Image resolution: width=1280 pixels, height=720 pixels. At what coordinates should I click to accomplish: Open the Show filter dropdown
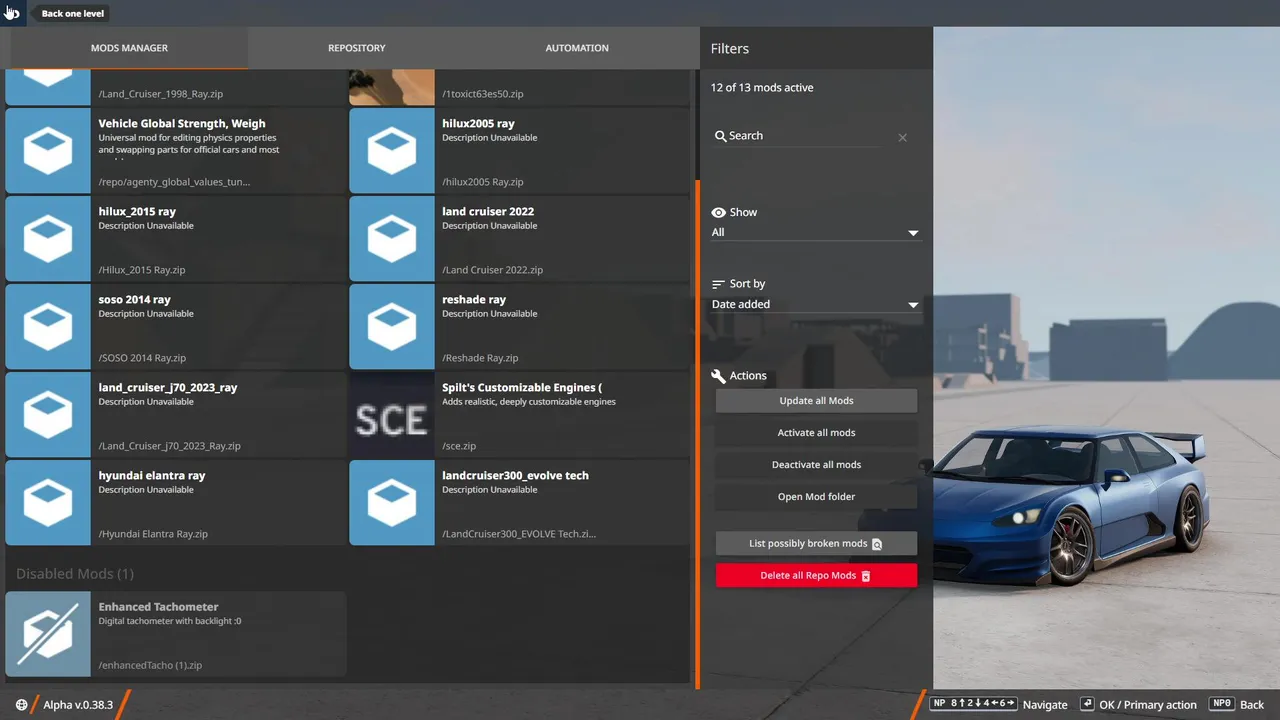pos(815,232)
